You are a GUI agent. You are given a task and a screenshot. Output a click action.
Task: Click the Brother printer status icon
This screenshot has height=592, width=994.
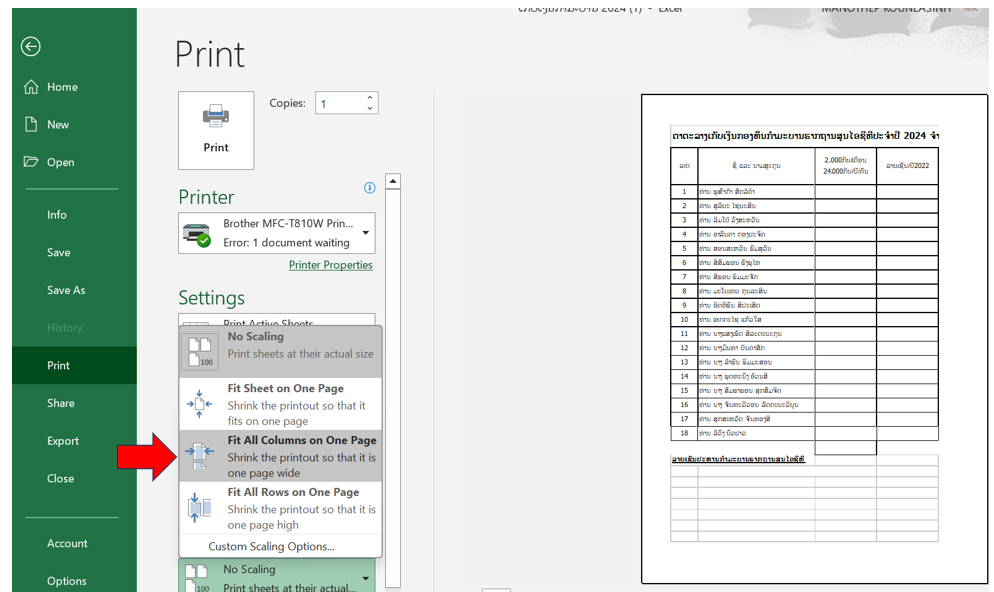click(197, 234)
